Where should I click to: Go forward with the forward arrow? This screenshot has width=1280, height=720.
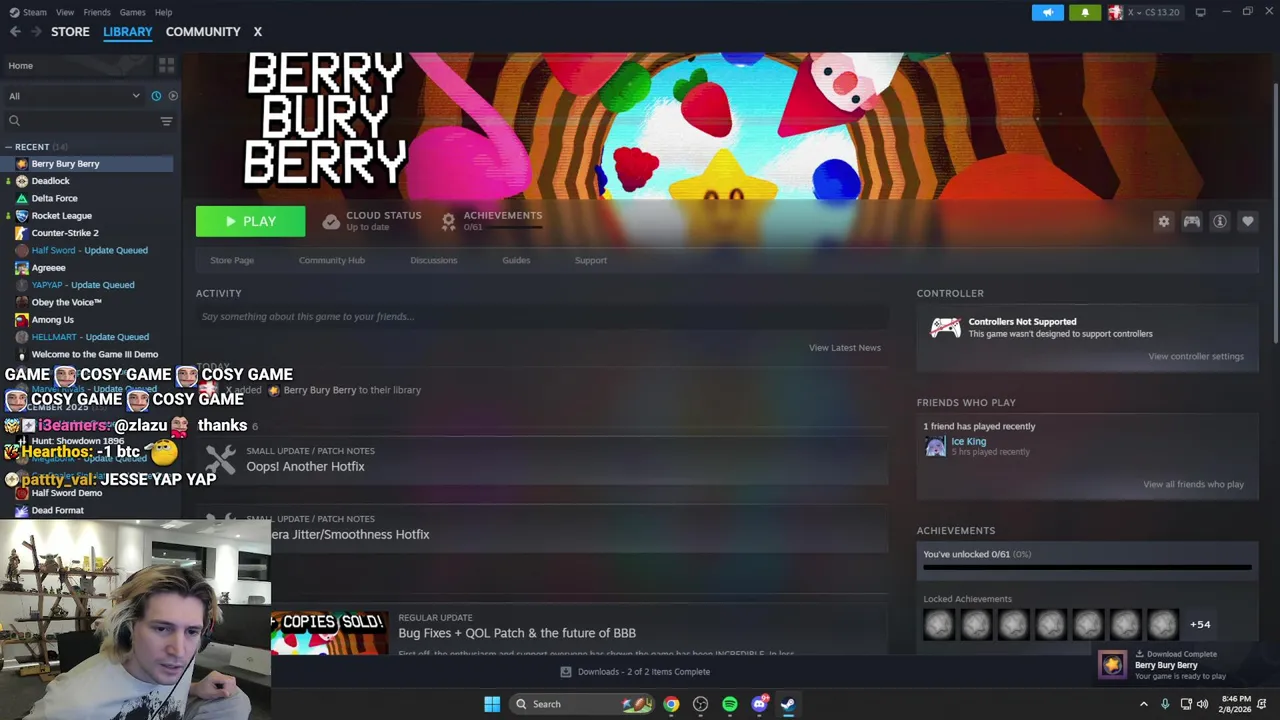coord(36,32)
